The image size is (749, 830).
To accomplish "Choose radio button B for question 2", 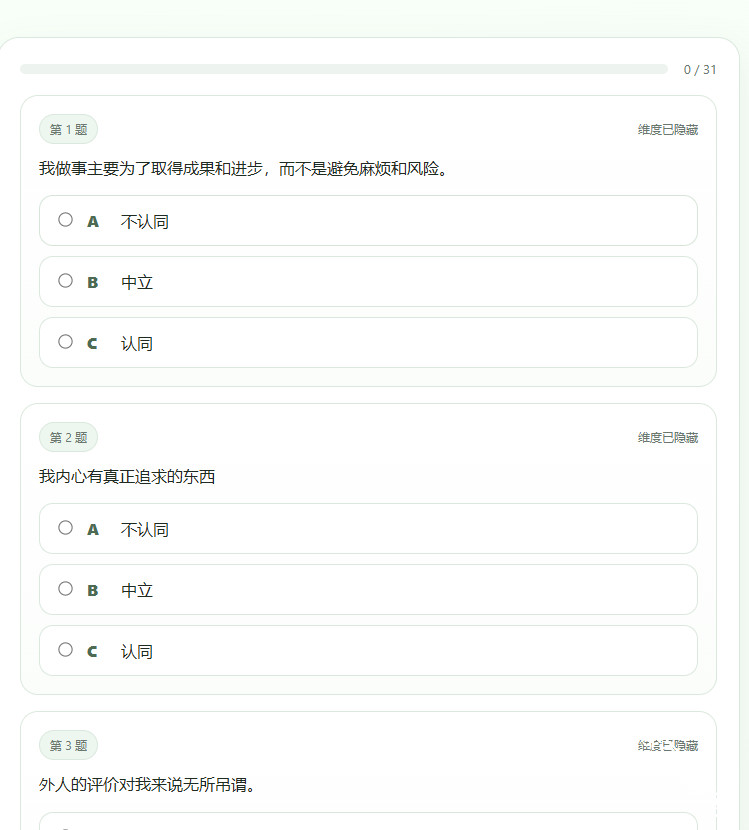I will point(65,589).
